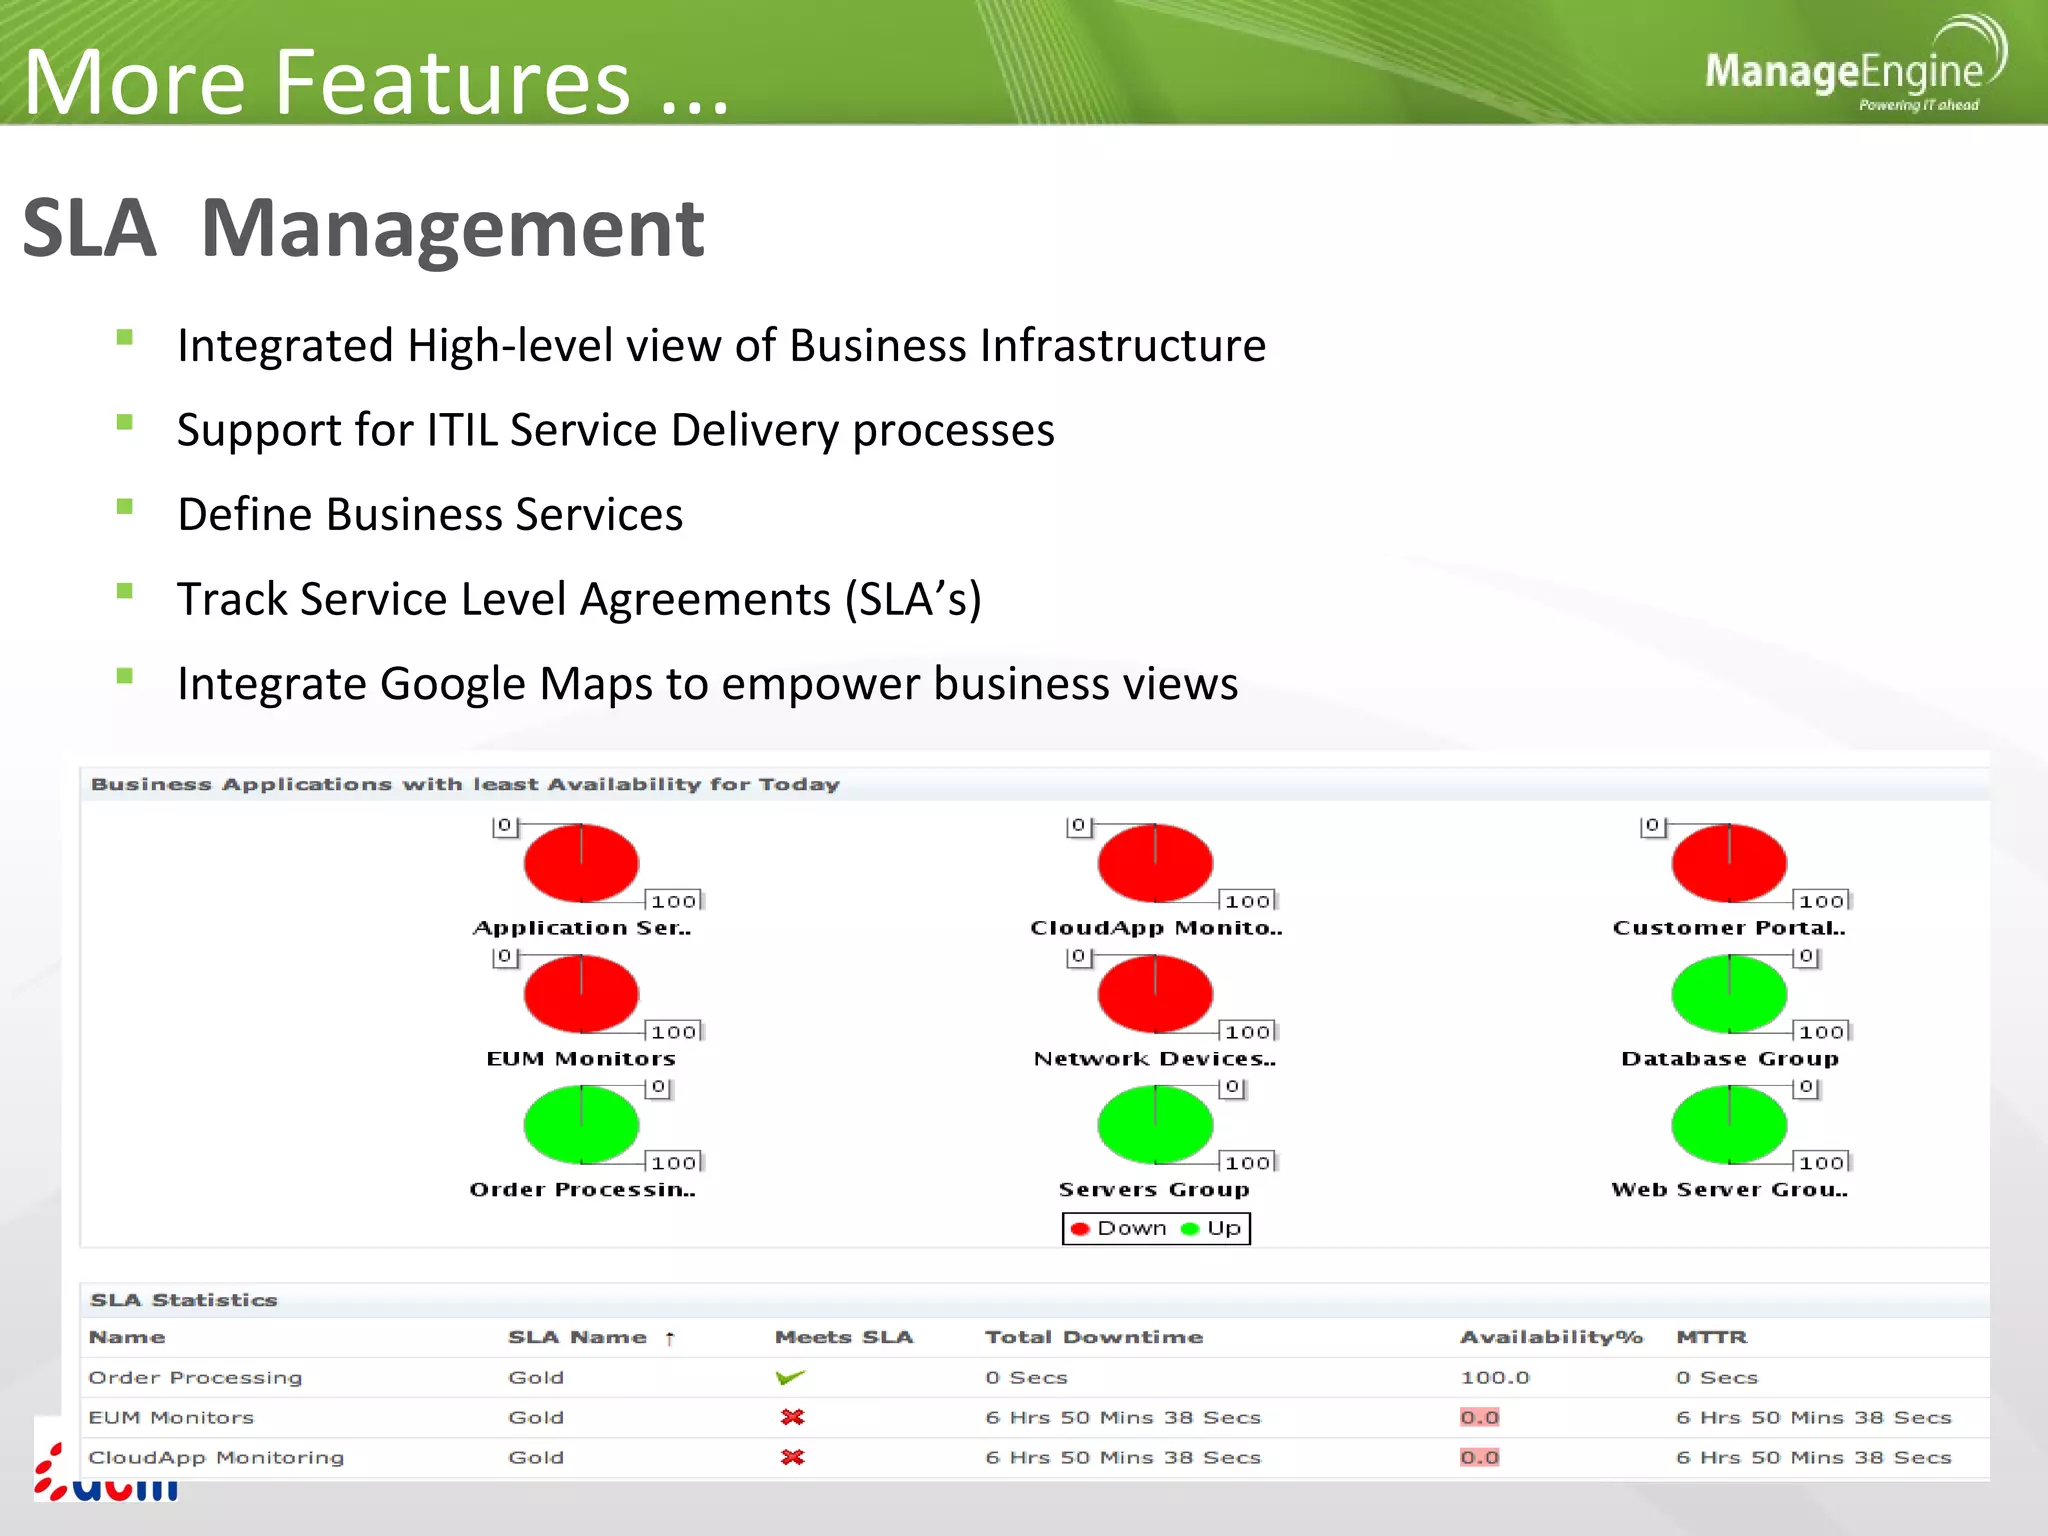Click the Servers Group label
Screen dimensions: 2048x1536
coord(1154,1189)
